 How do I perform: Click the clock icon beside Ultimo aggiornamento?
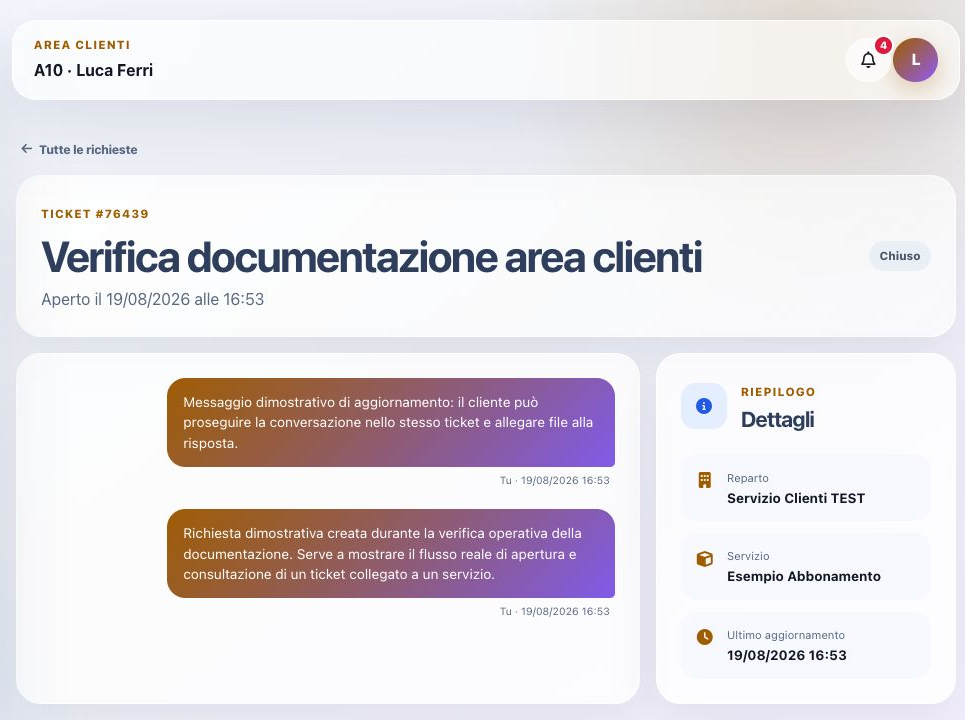click(705, 637)
